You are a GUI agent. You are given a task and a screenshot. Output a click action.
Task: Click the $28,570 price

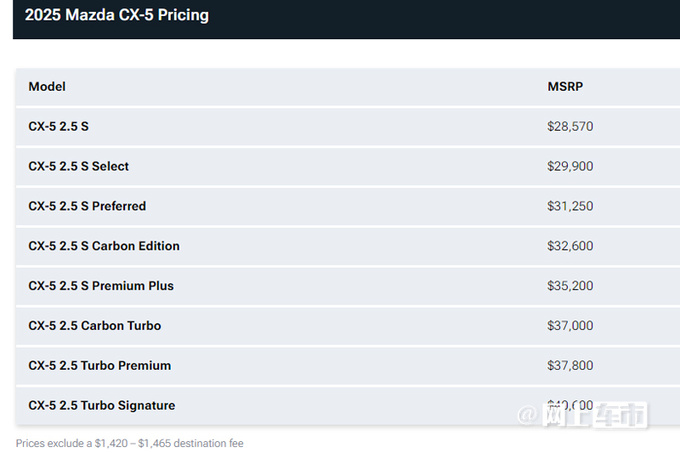(570, 127)
